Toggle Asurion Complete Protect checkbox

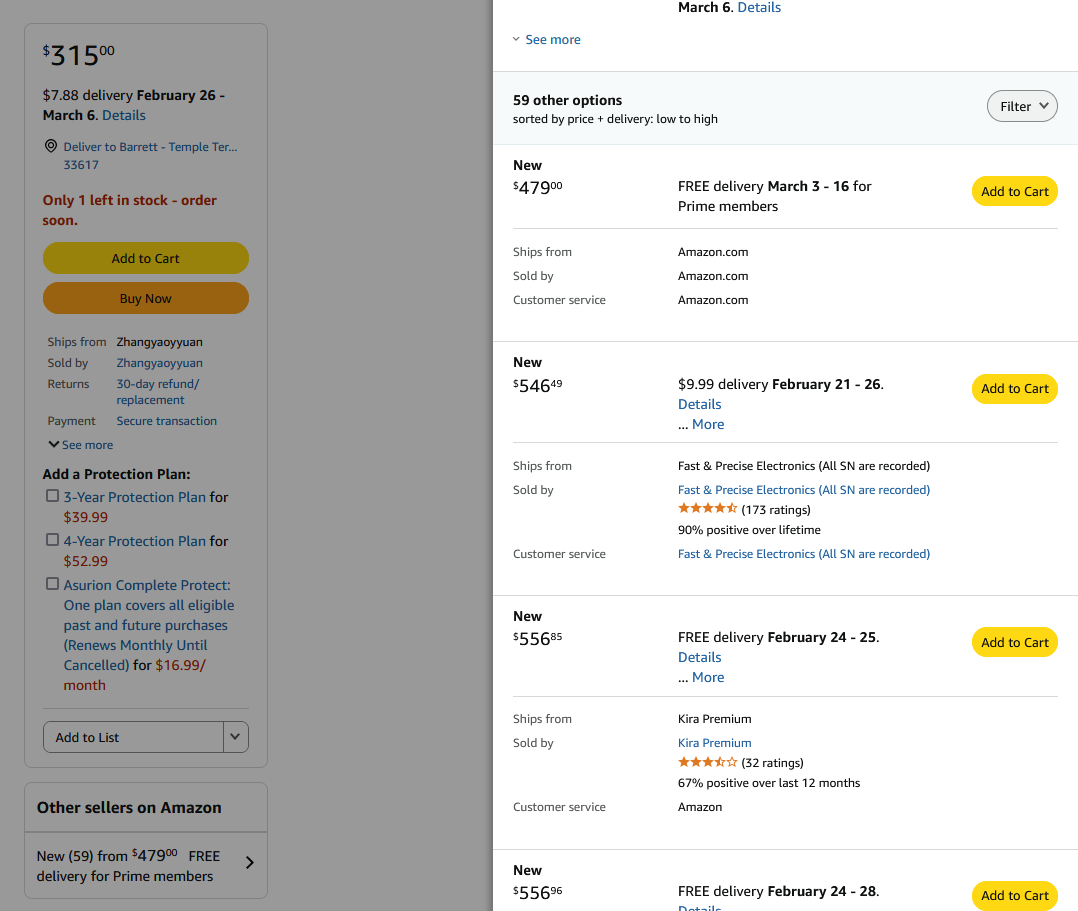(52, 584)
